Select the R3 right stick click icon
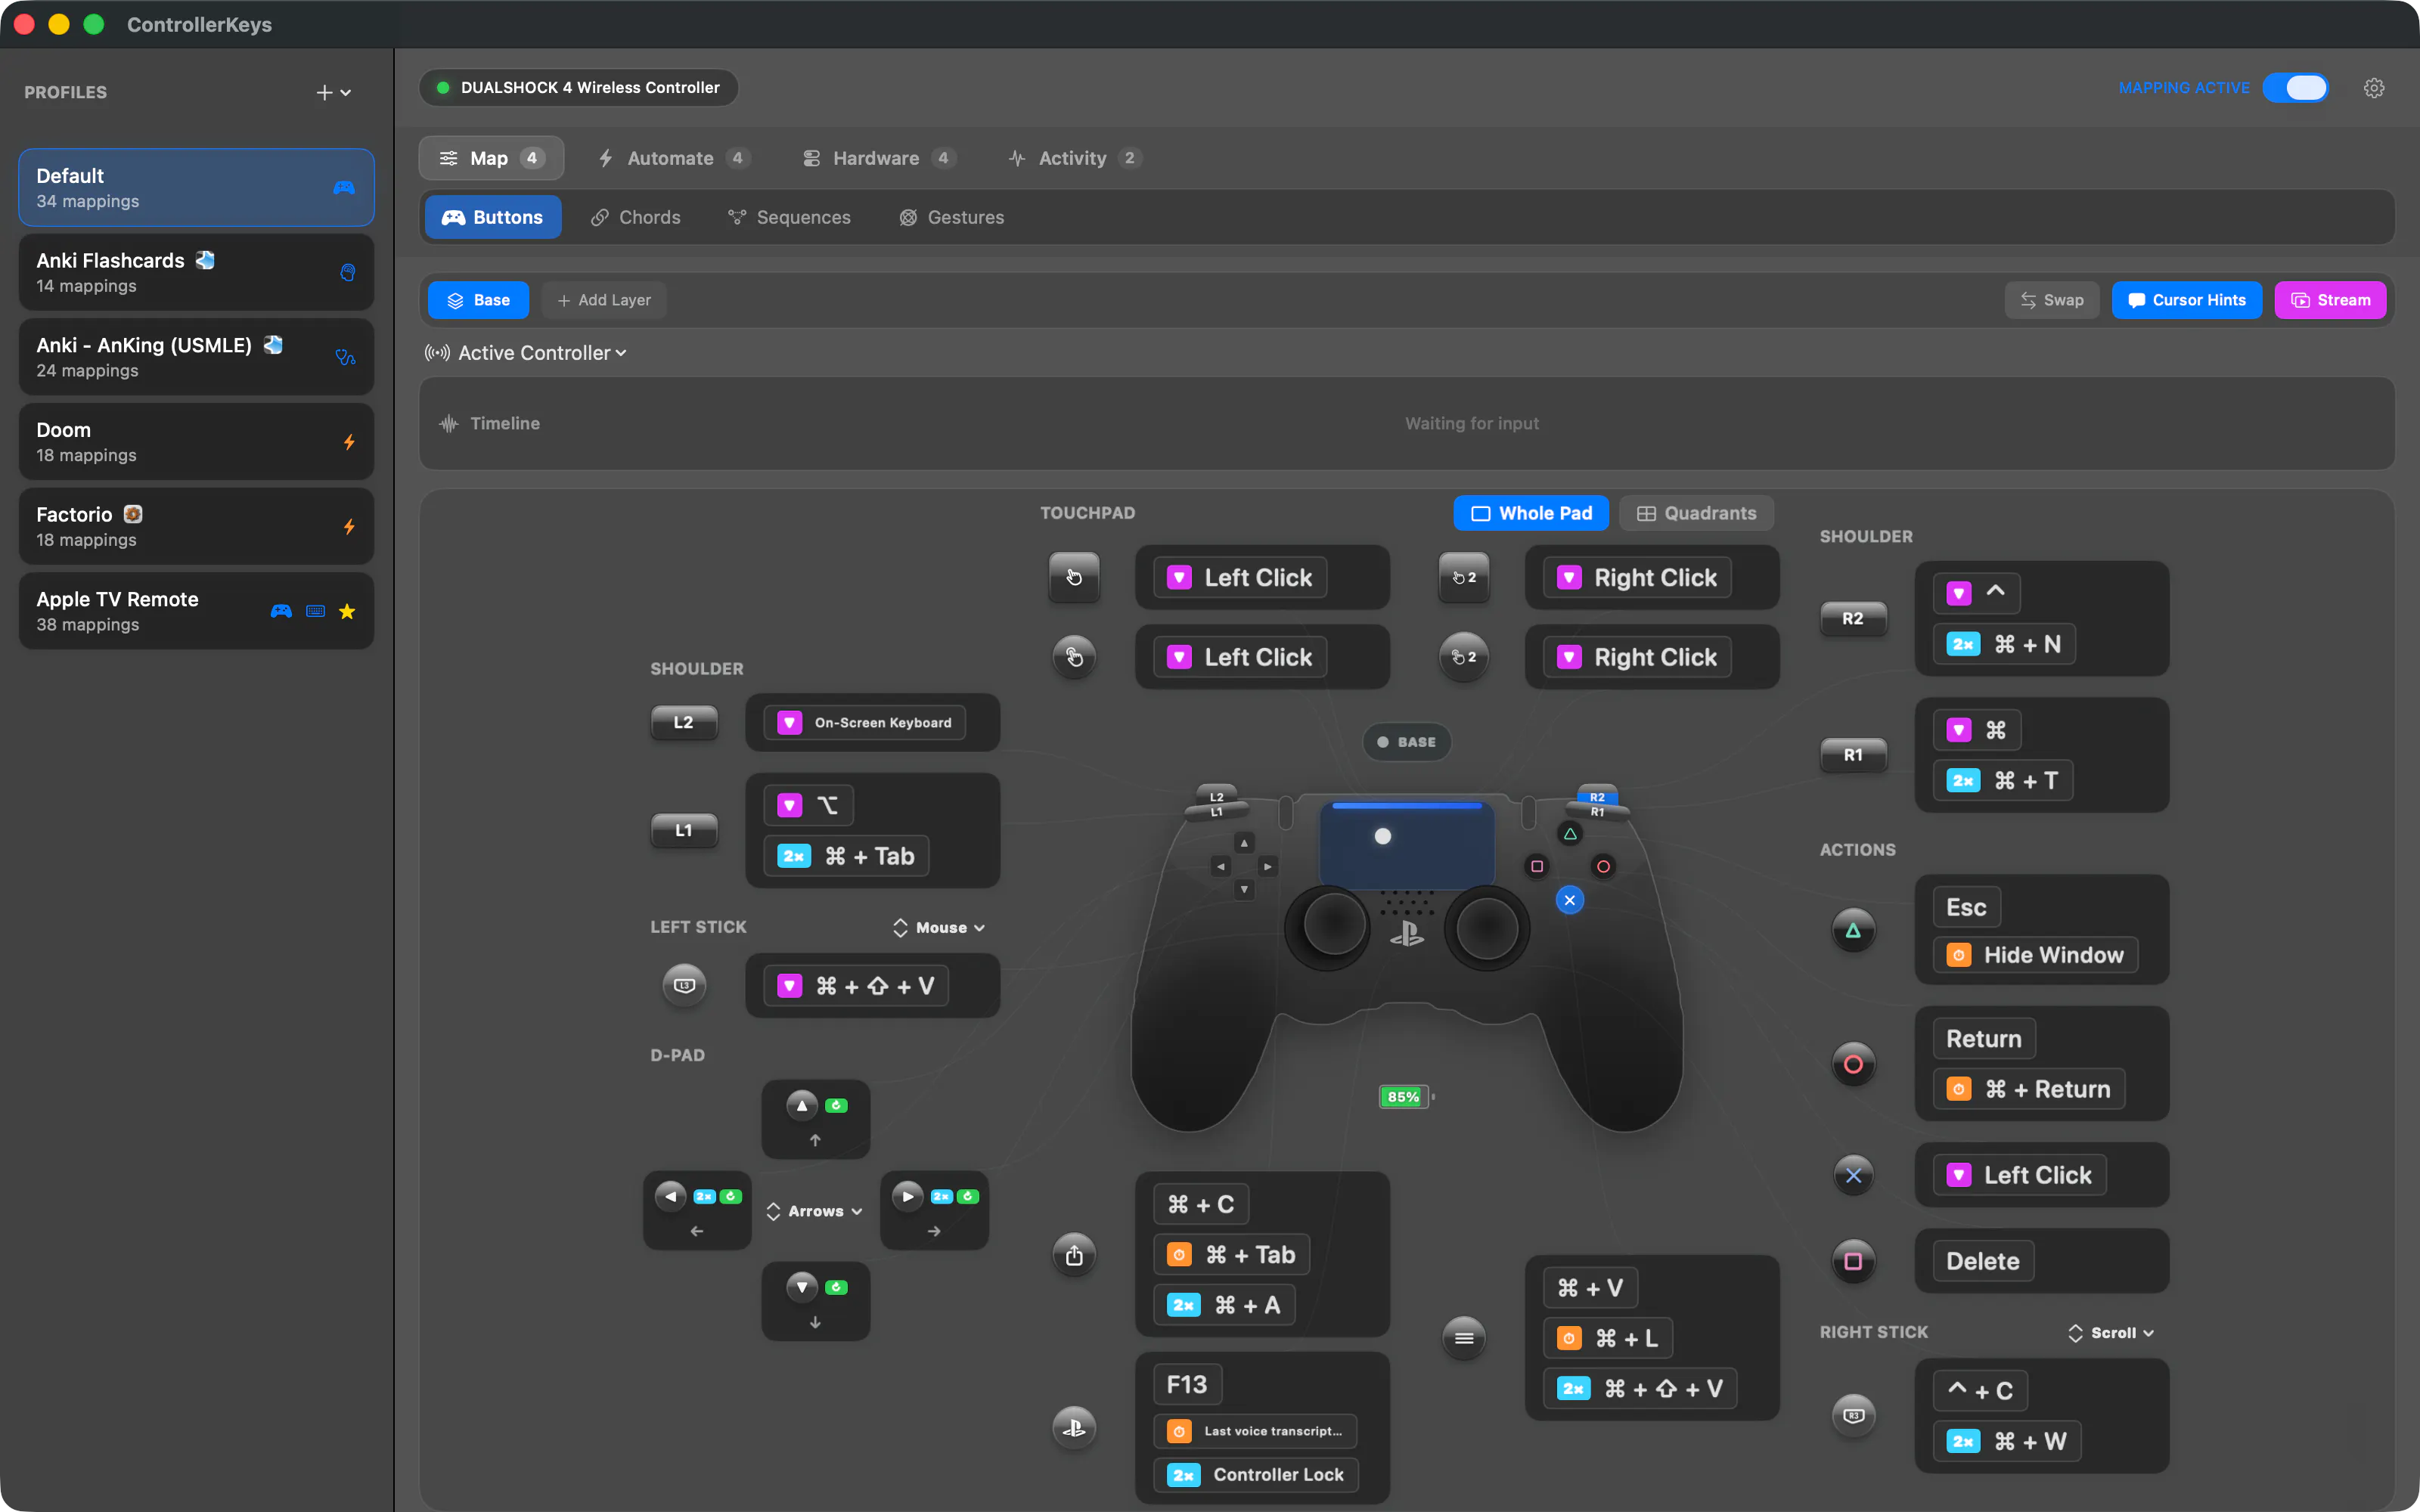This screenshot has height=1512, width=2420. [x=1853, y=1415]
